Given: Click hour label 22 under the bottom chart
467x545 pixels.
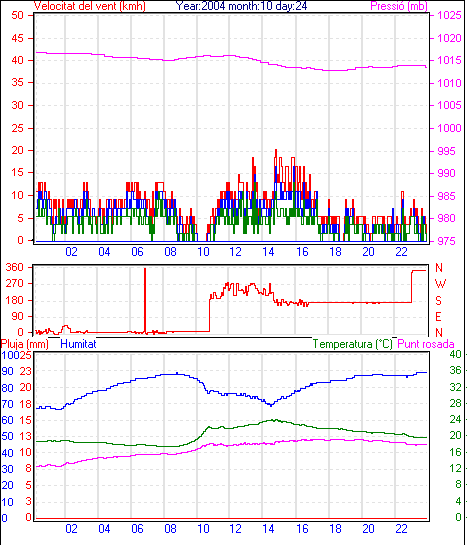Looking at the screenshot, I should click(401, 529).
